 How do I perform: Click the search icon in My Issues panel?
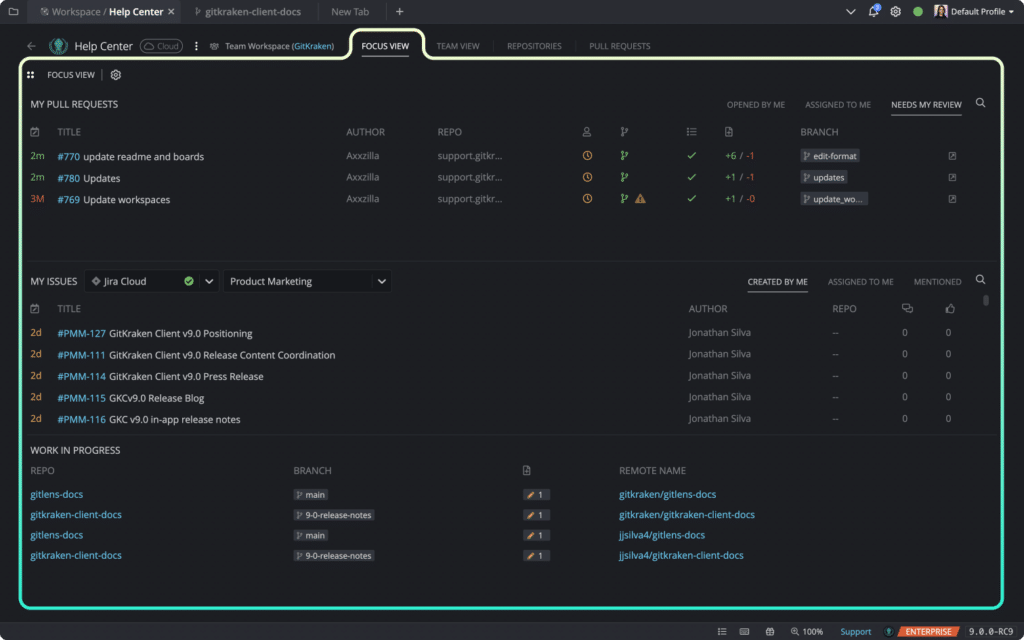coord(980,280)
